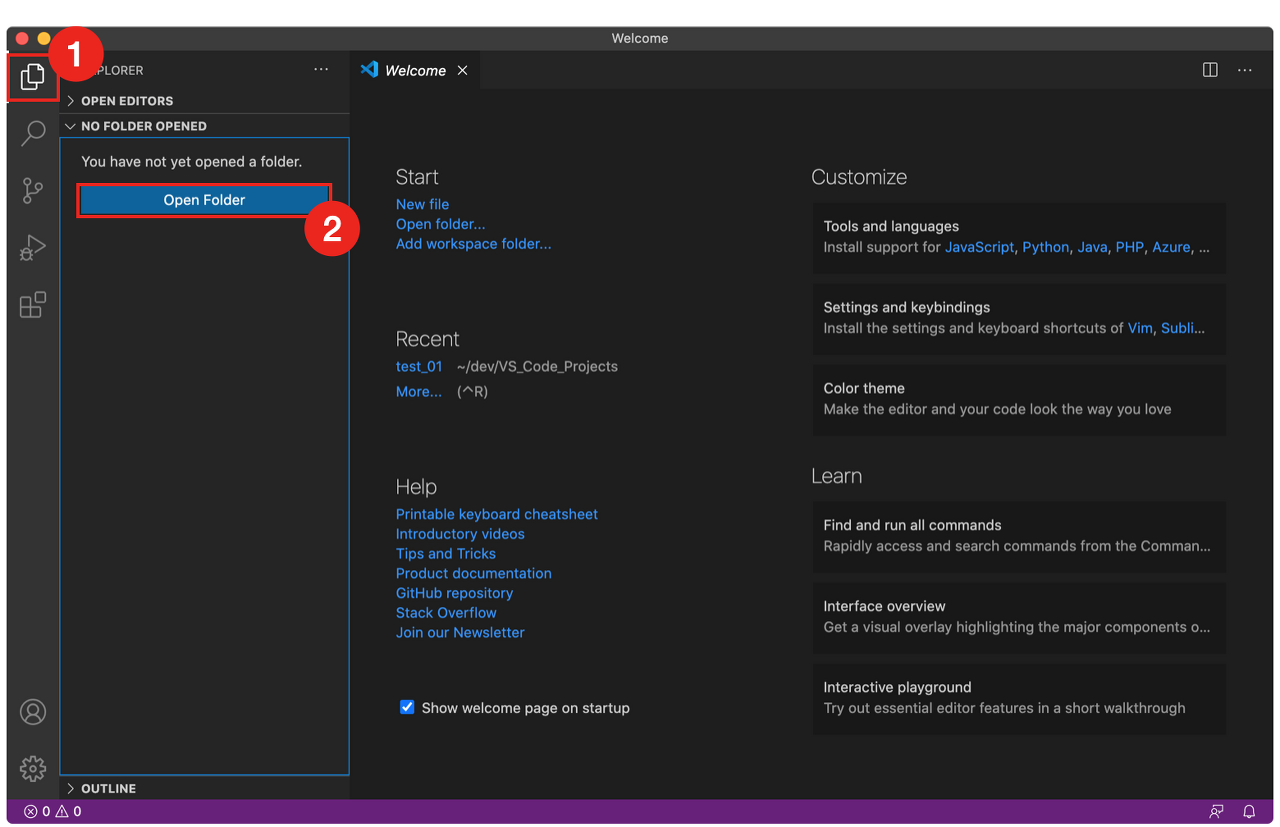Close the Welcome tab

(x=462, y=70)
